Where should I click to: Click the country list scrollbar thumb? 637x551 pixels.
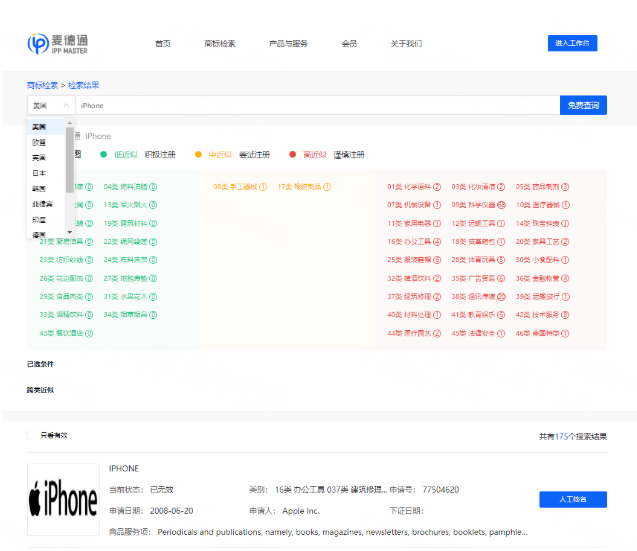70,160
